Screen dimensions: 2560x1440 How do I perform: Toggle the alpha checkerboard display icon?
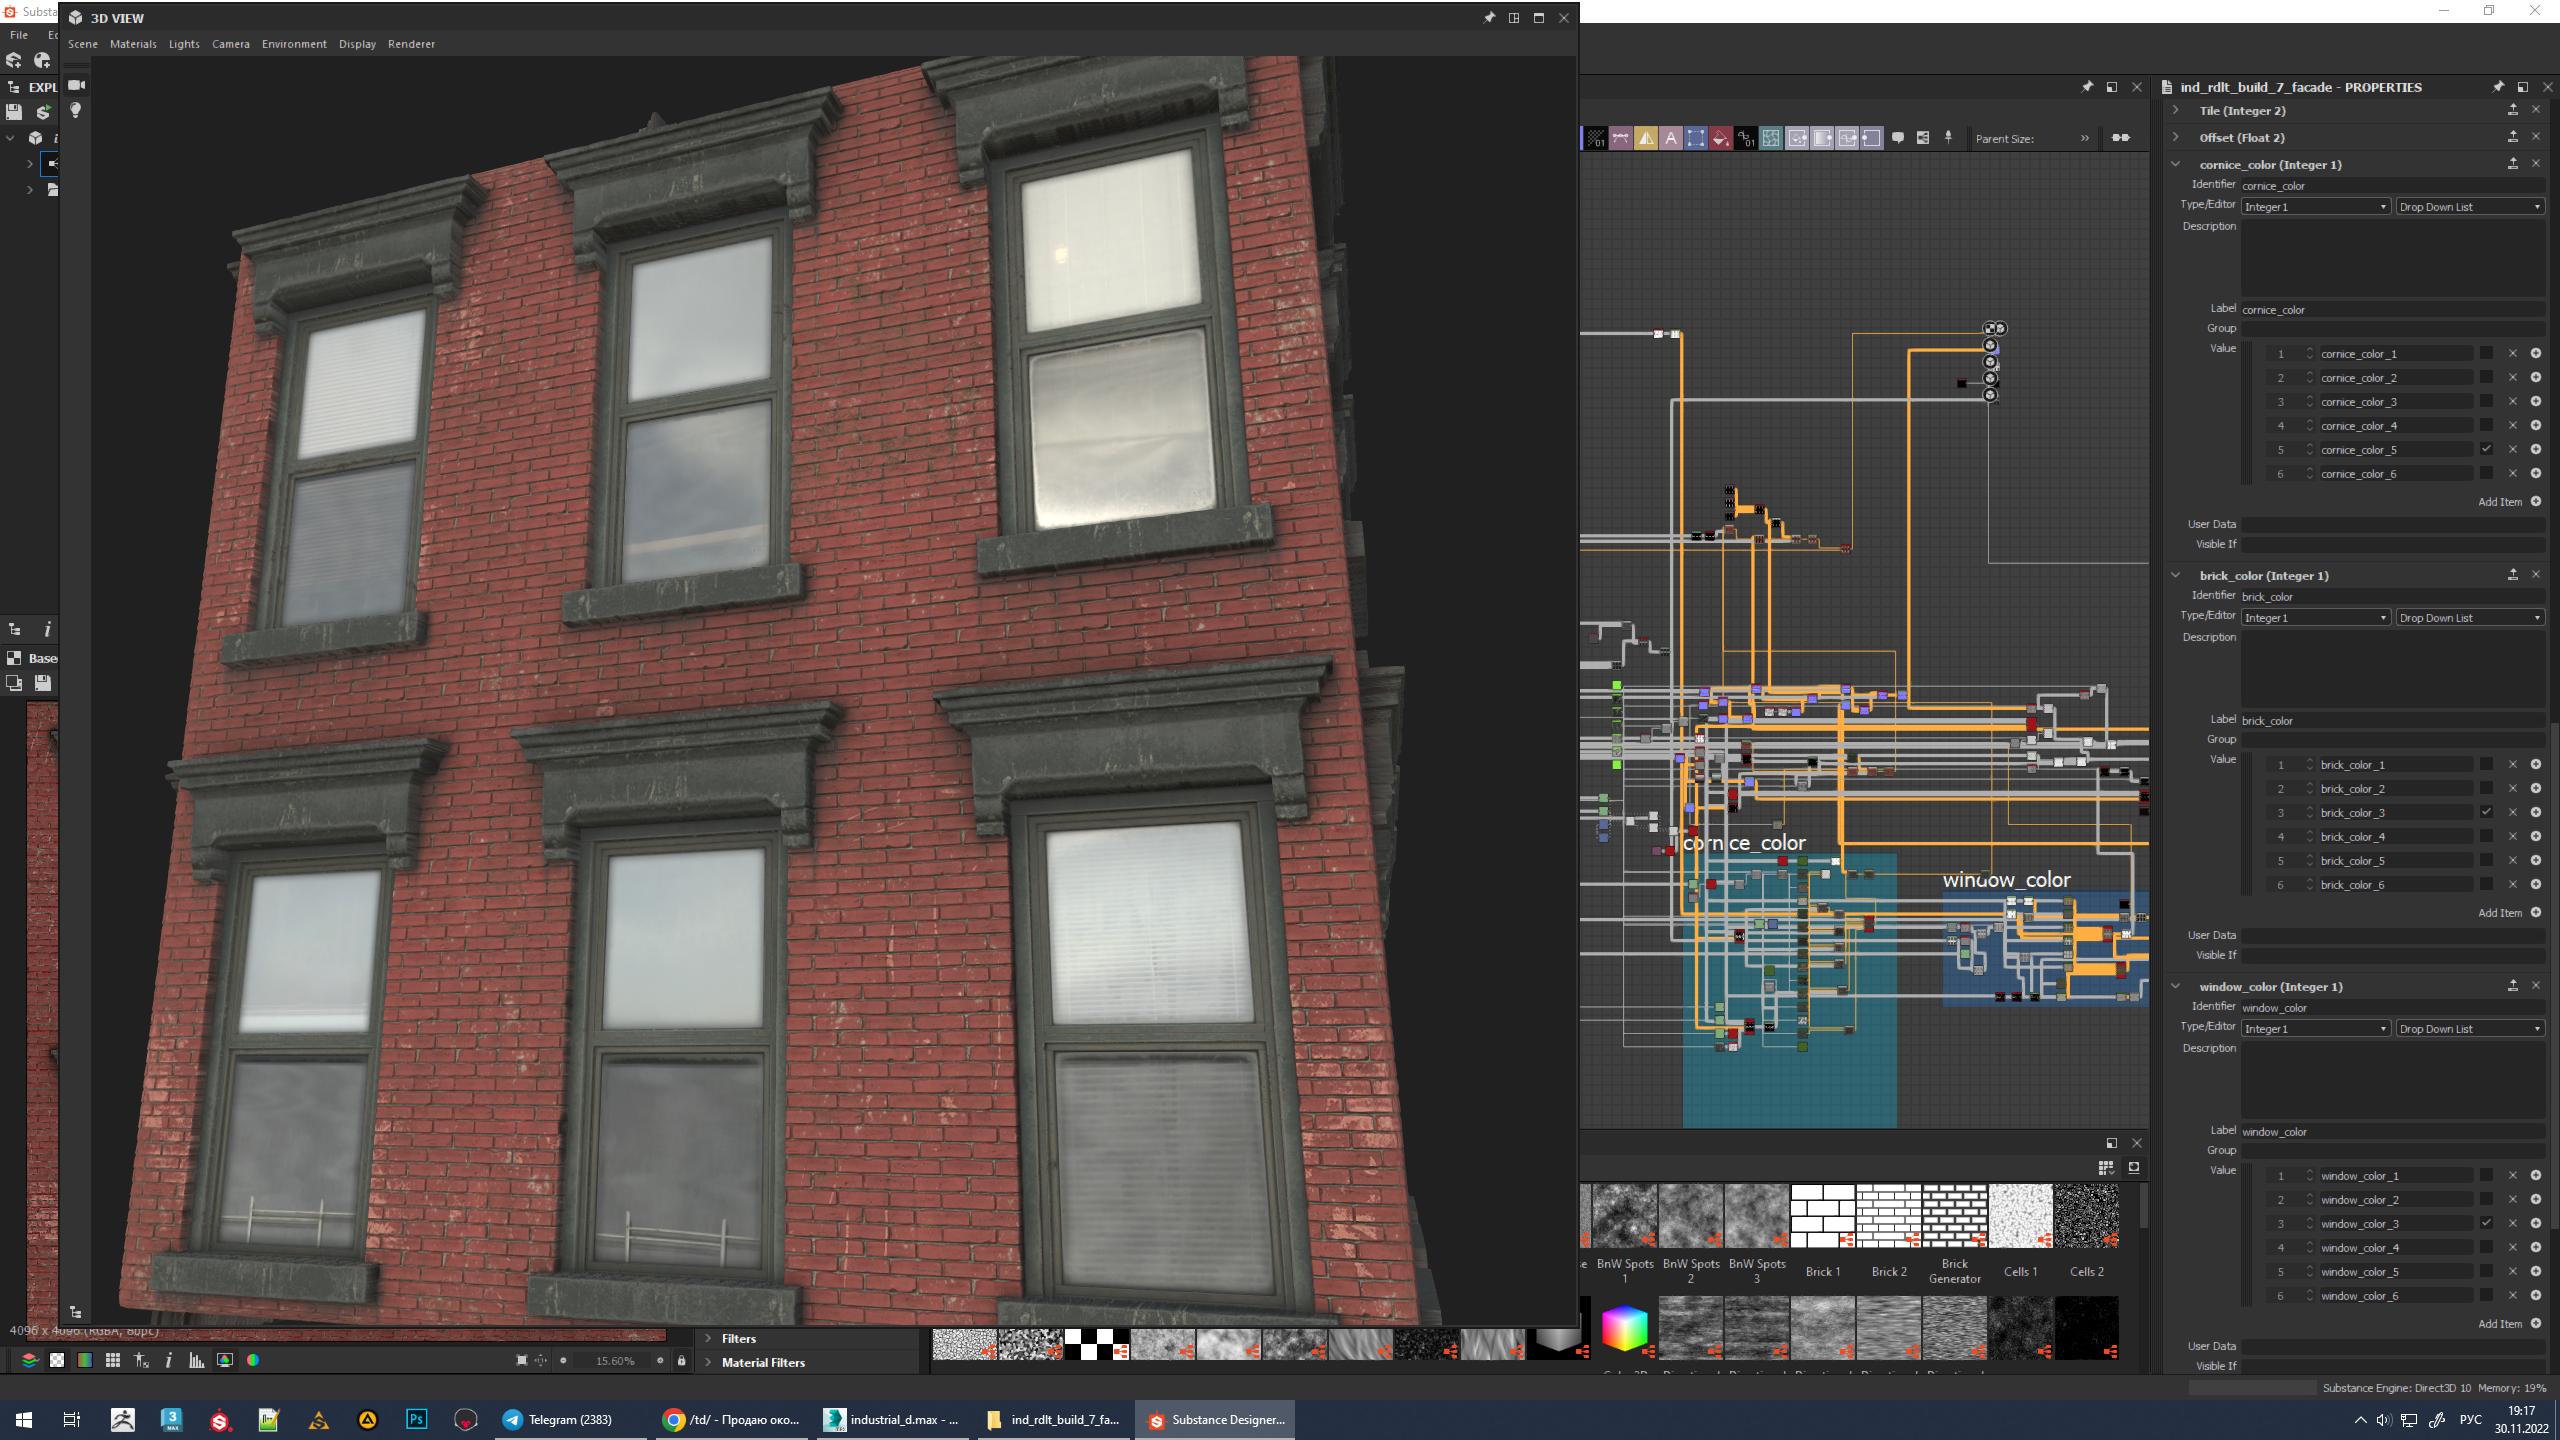[x=57, y=1360]
